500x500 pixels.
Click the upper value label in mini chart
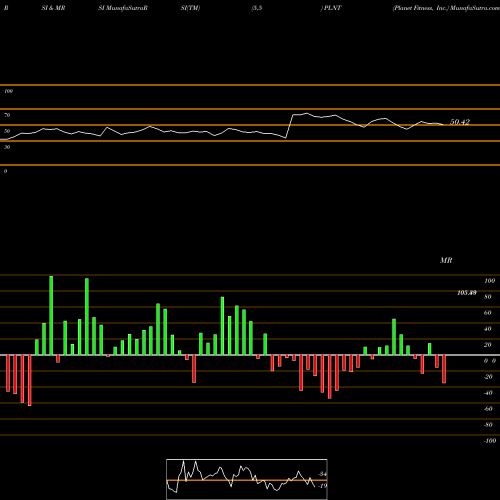(322, 474)
